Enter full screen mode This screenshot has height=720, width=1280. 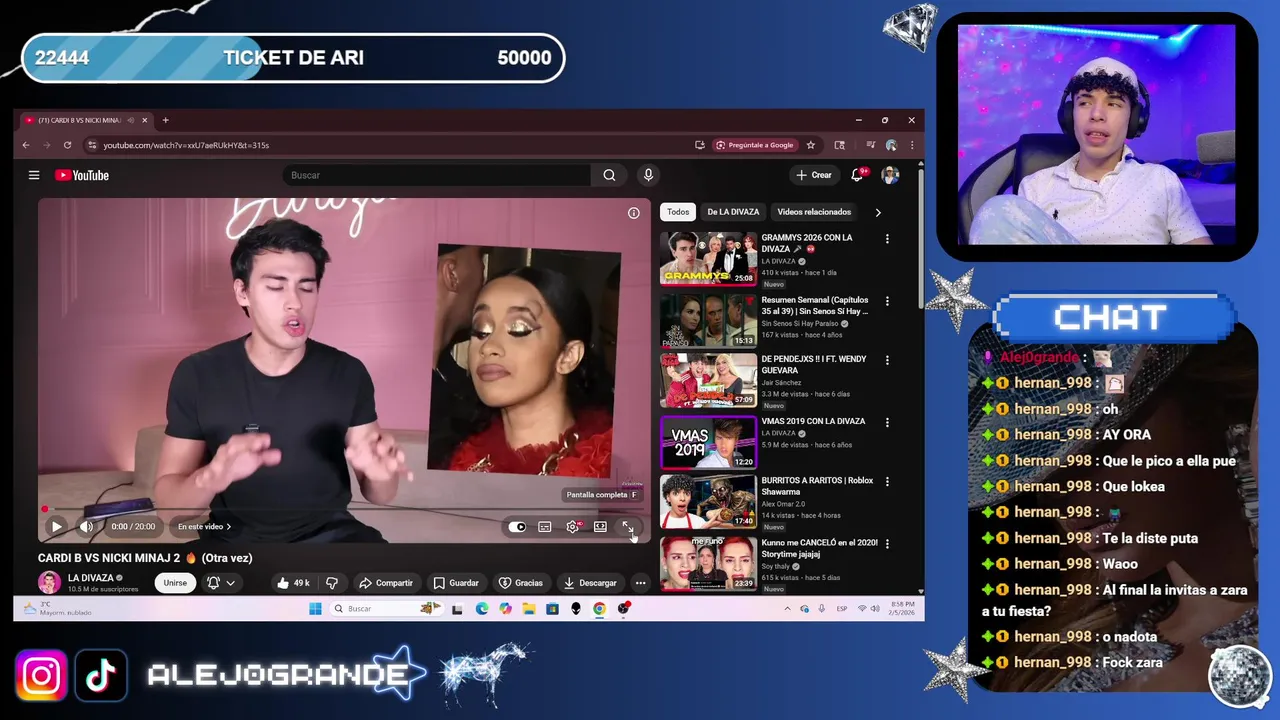click(627, 527)
